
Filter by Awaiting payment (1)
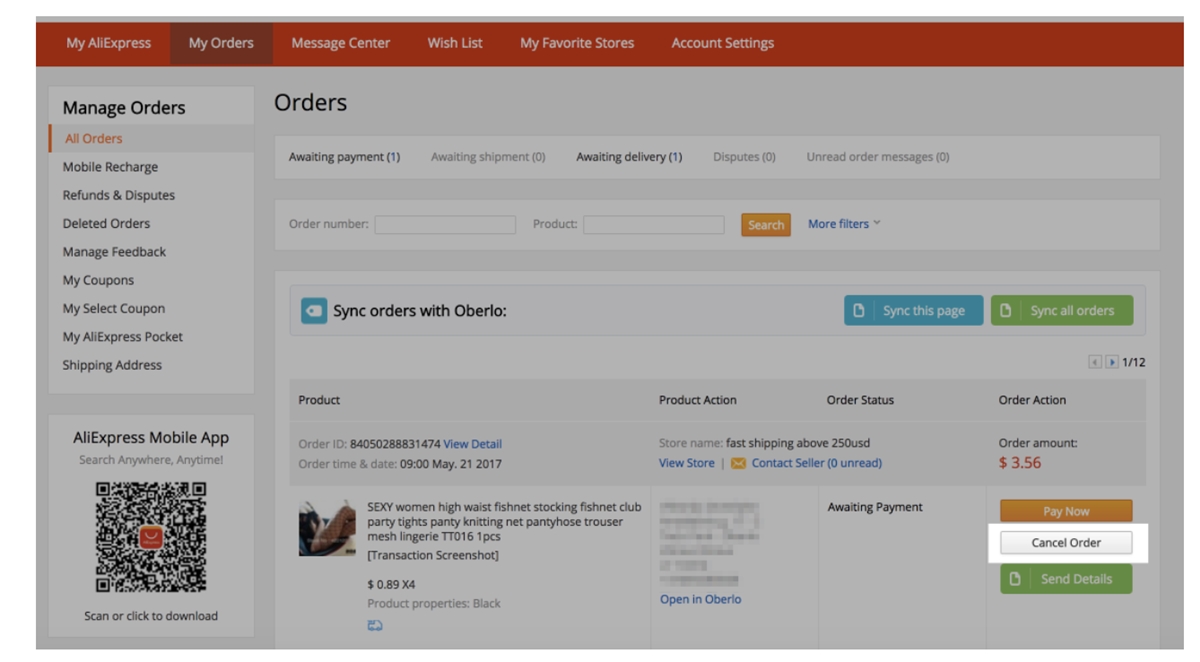click(344, 157)
